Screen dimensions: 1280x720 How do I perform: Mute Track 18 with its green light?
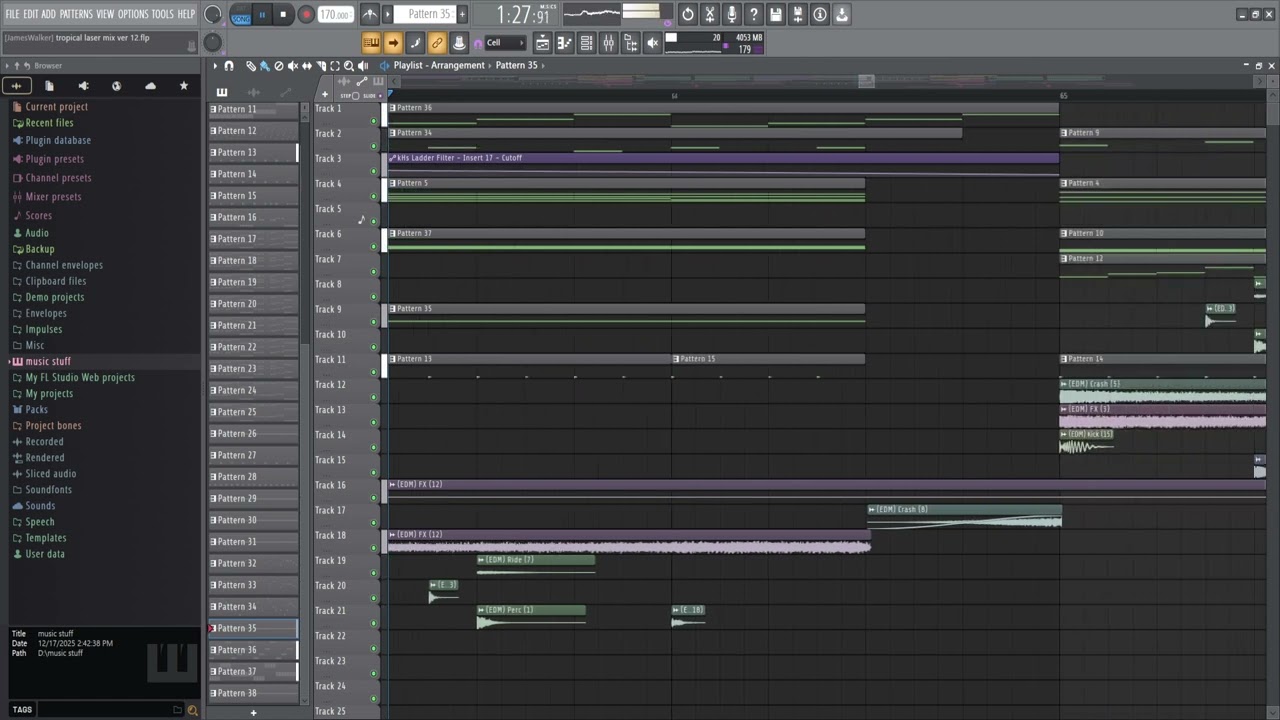374,548
